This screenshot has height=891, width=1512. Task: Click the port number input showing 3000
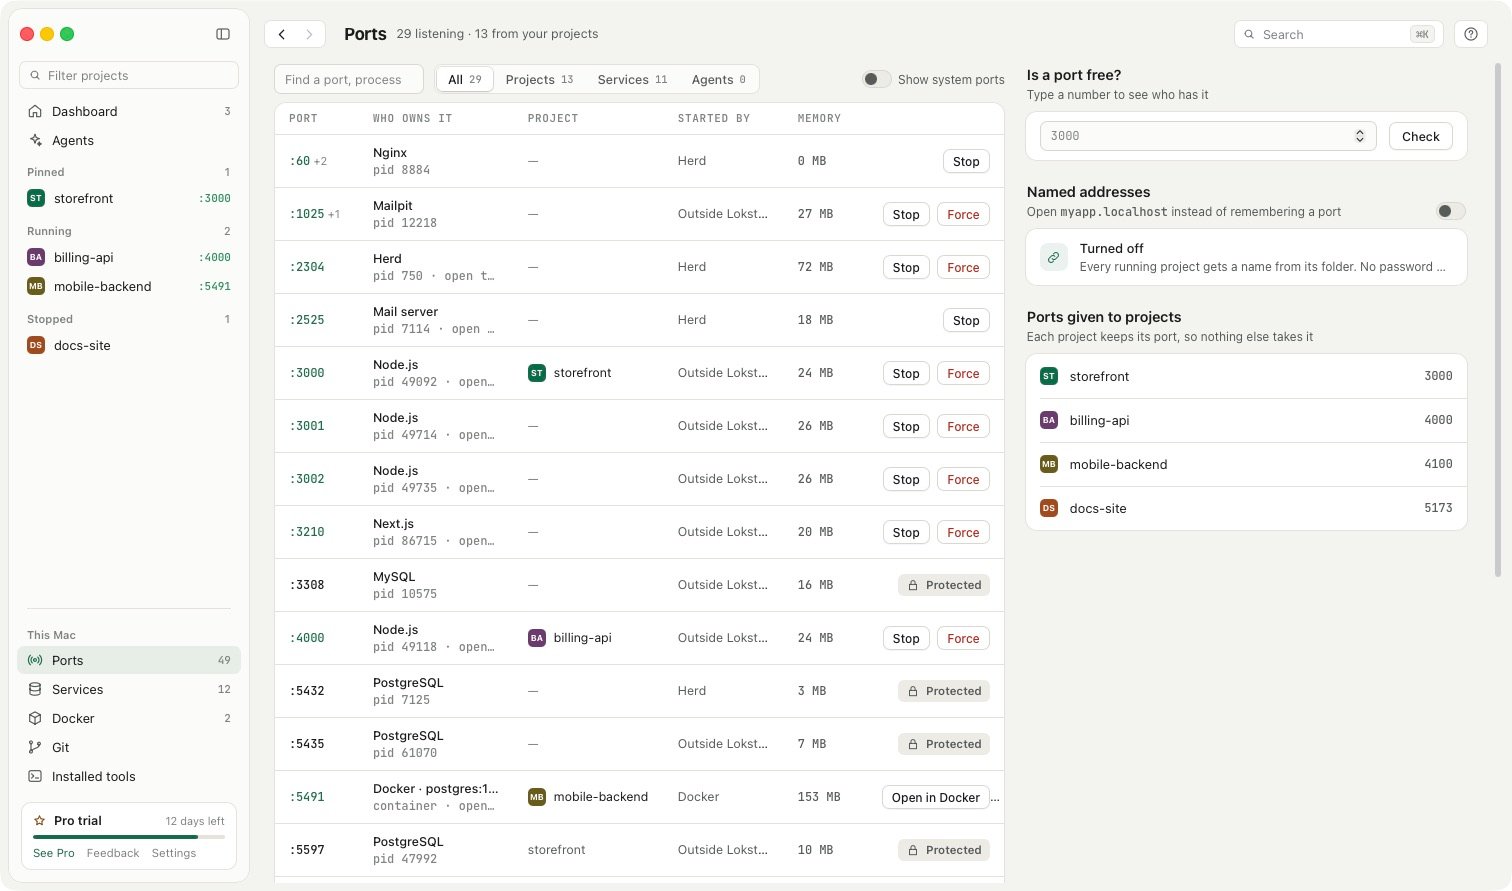click(1208, 136)
